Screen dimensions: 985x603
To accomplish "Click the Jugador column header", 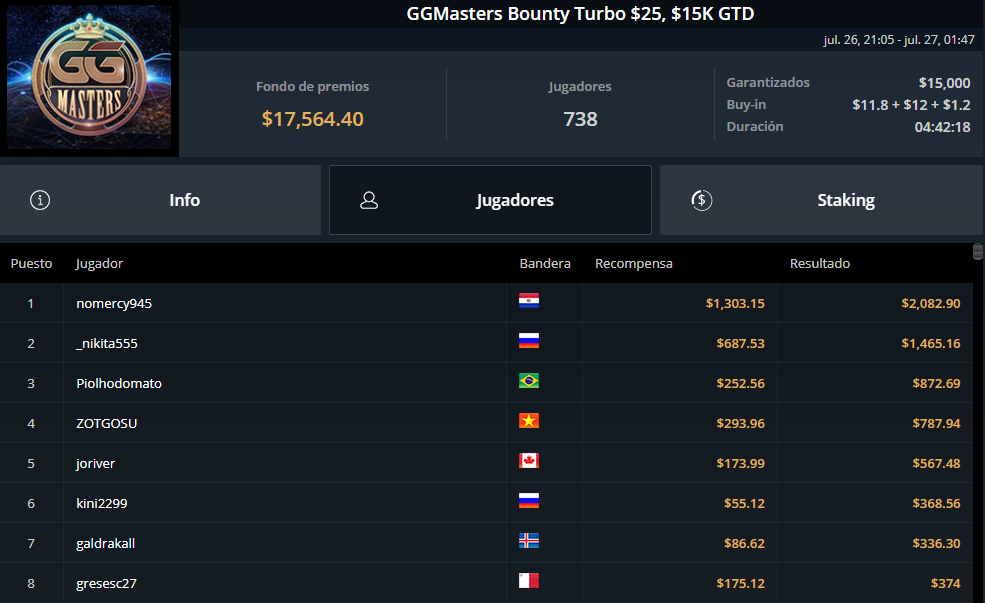I will click(x=99, y=263).
